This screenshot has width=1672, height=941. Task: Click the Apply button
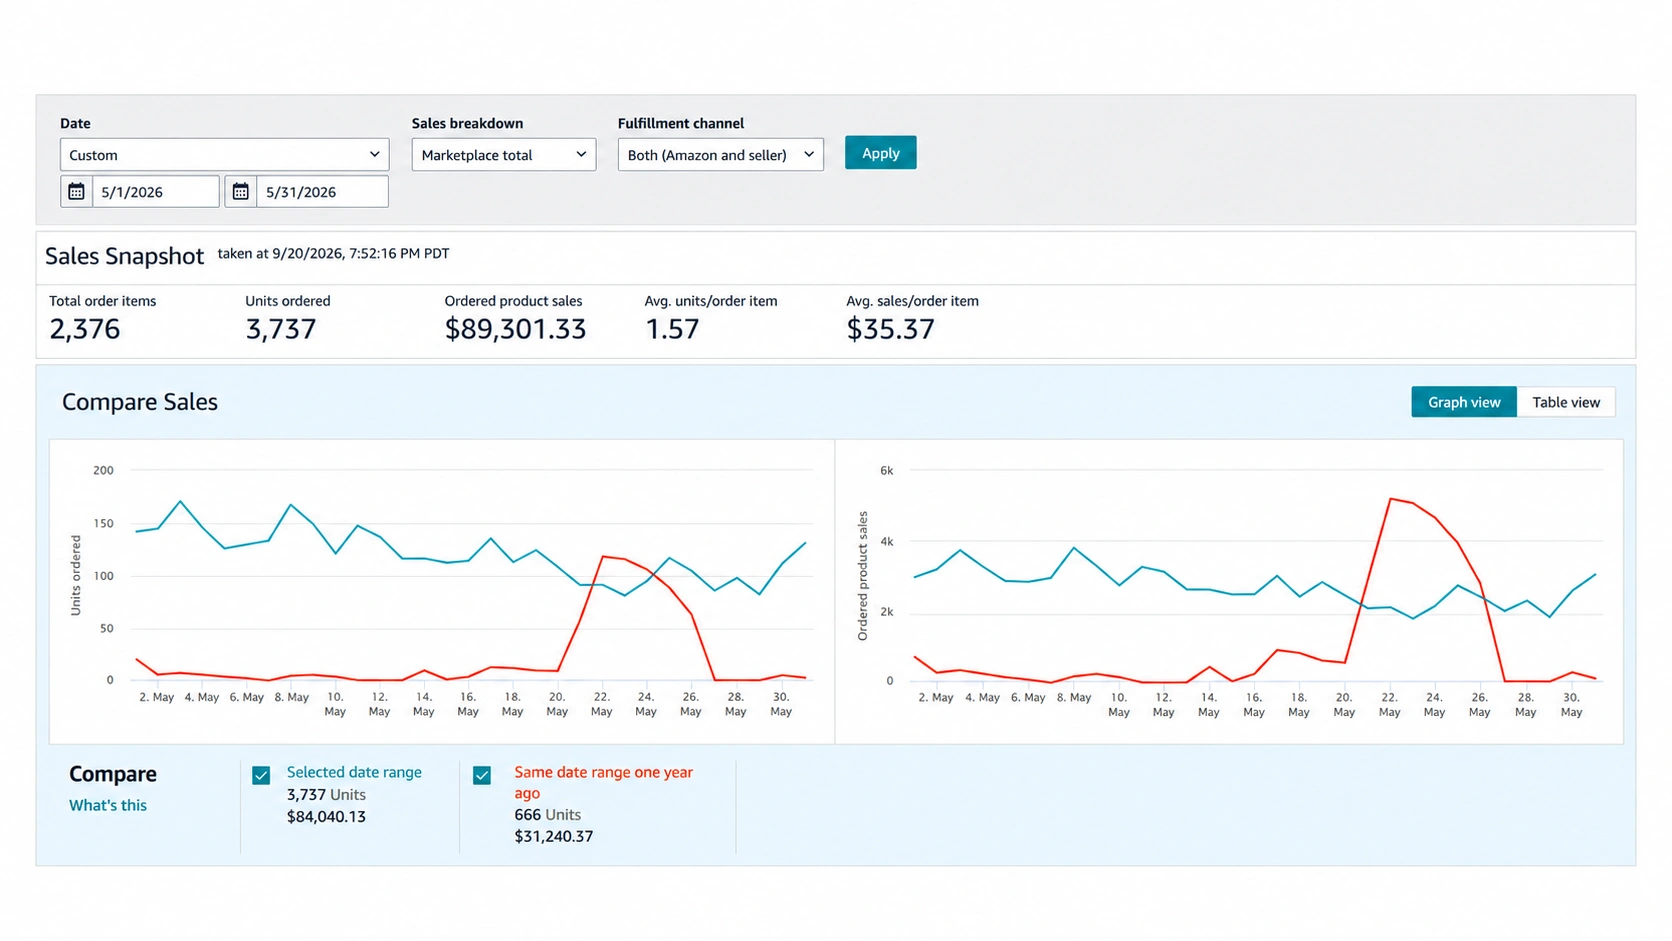point(880,153)
